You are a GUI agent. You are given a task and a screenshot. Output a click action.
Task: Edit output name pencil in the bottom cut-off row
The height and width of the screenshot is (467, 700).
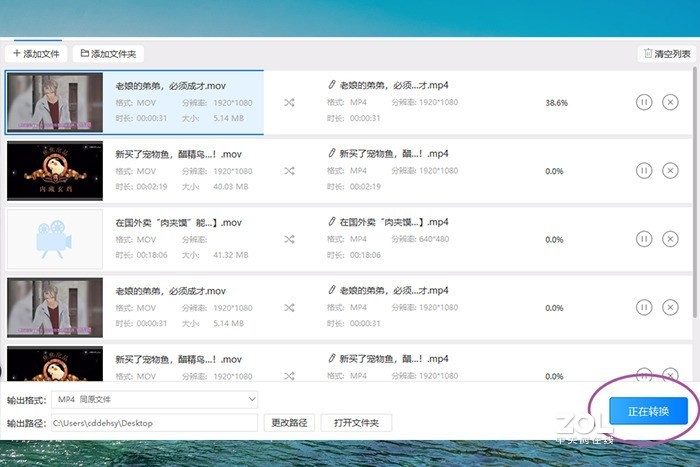(x=331, y=358)
